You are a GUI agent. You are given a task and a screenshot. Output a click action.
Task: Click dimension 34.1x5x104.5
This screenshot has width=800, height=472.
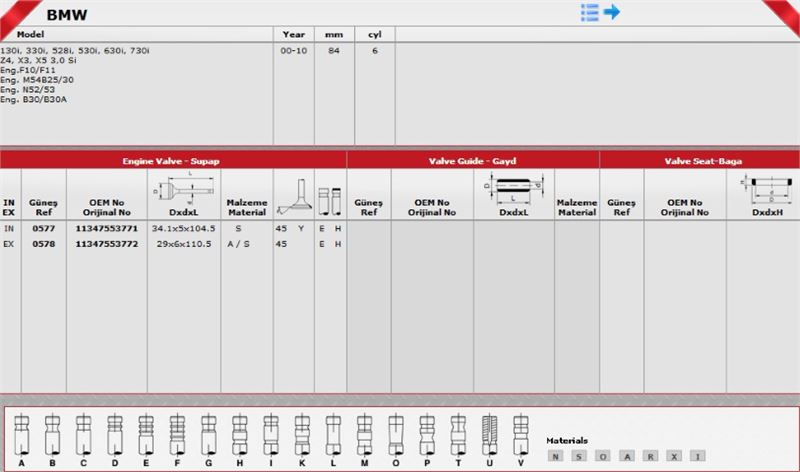pos(184,228)
